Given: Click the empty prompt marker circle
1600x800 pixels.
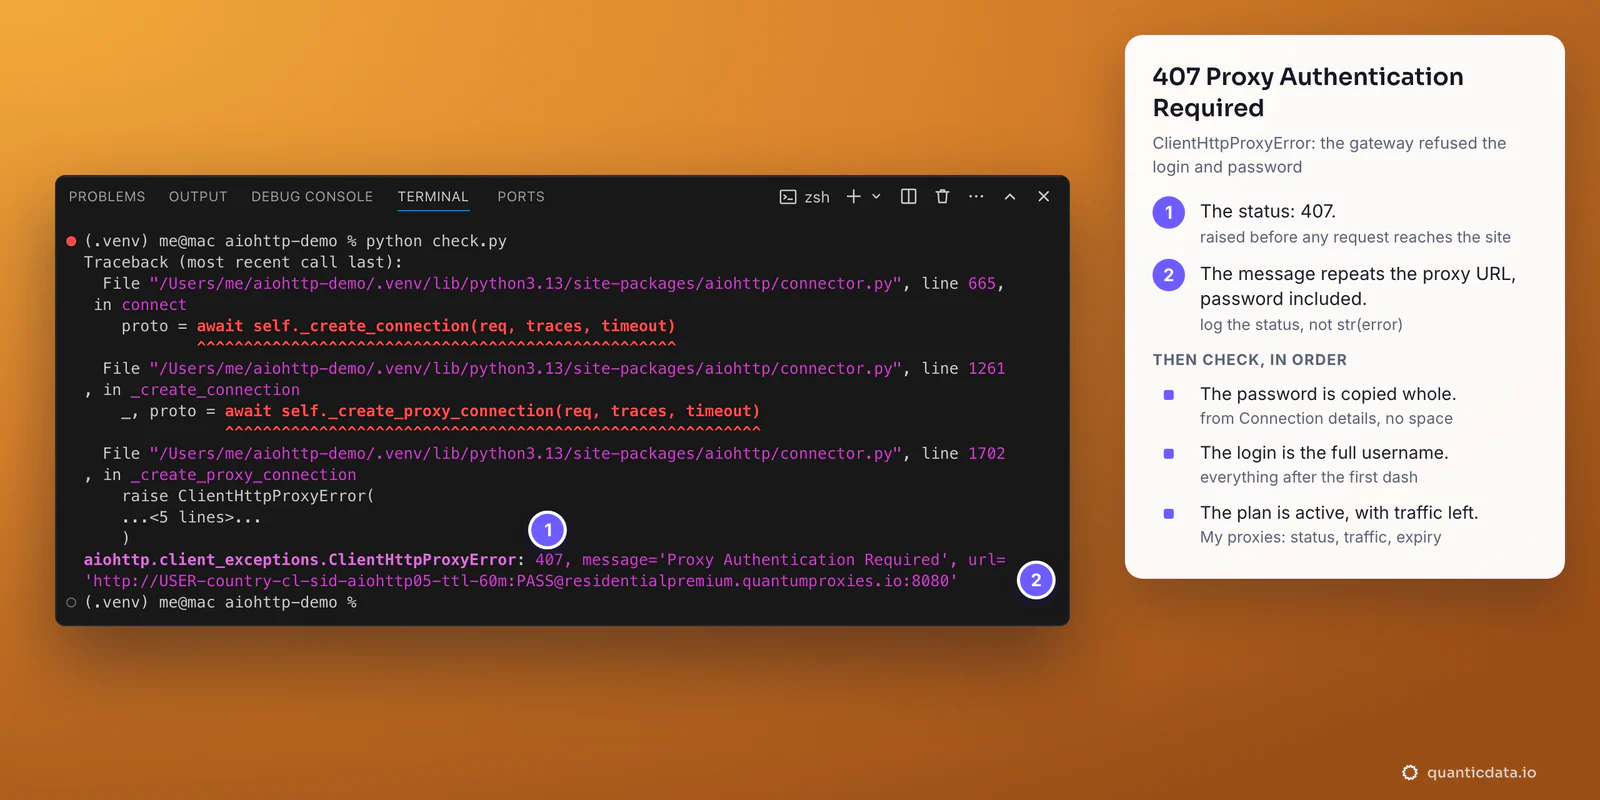Looking at the screenshot, I should tap(71, 602).
